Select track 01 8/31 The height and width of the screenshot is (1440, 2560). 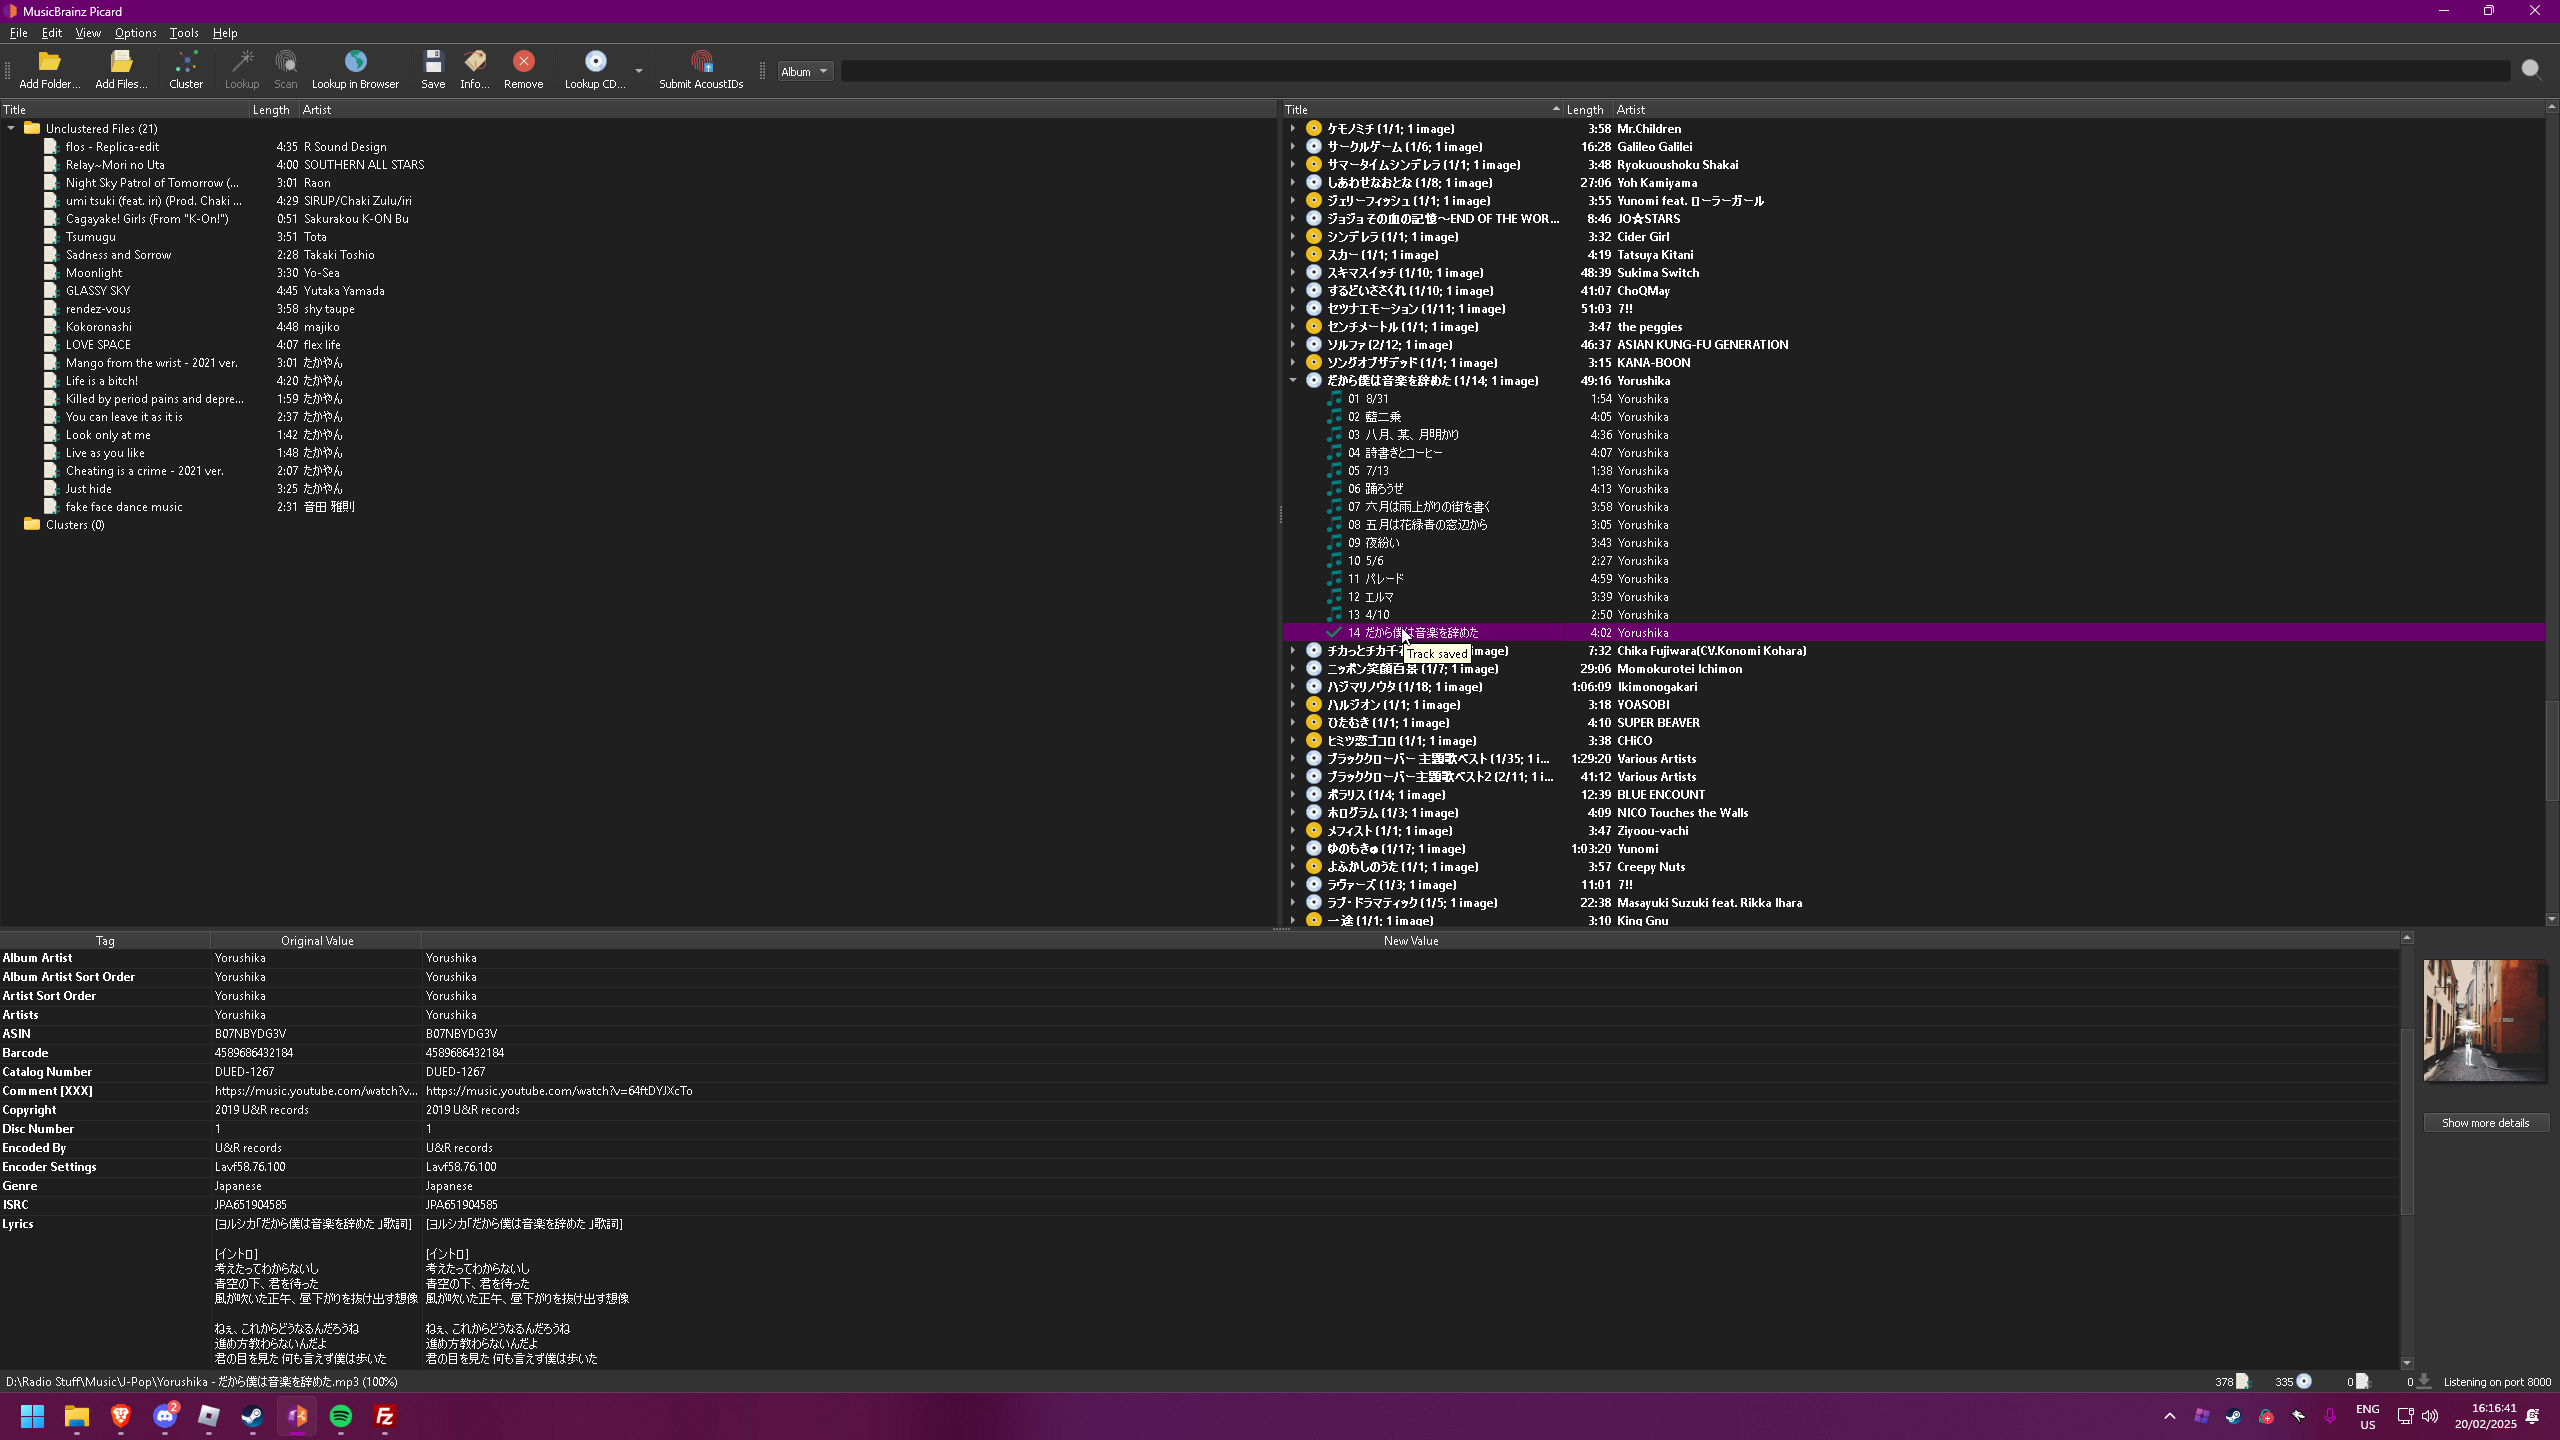[1914, 399]
